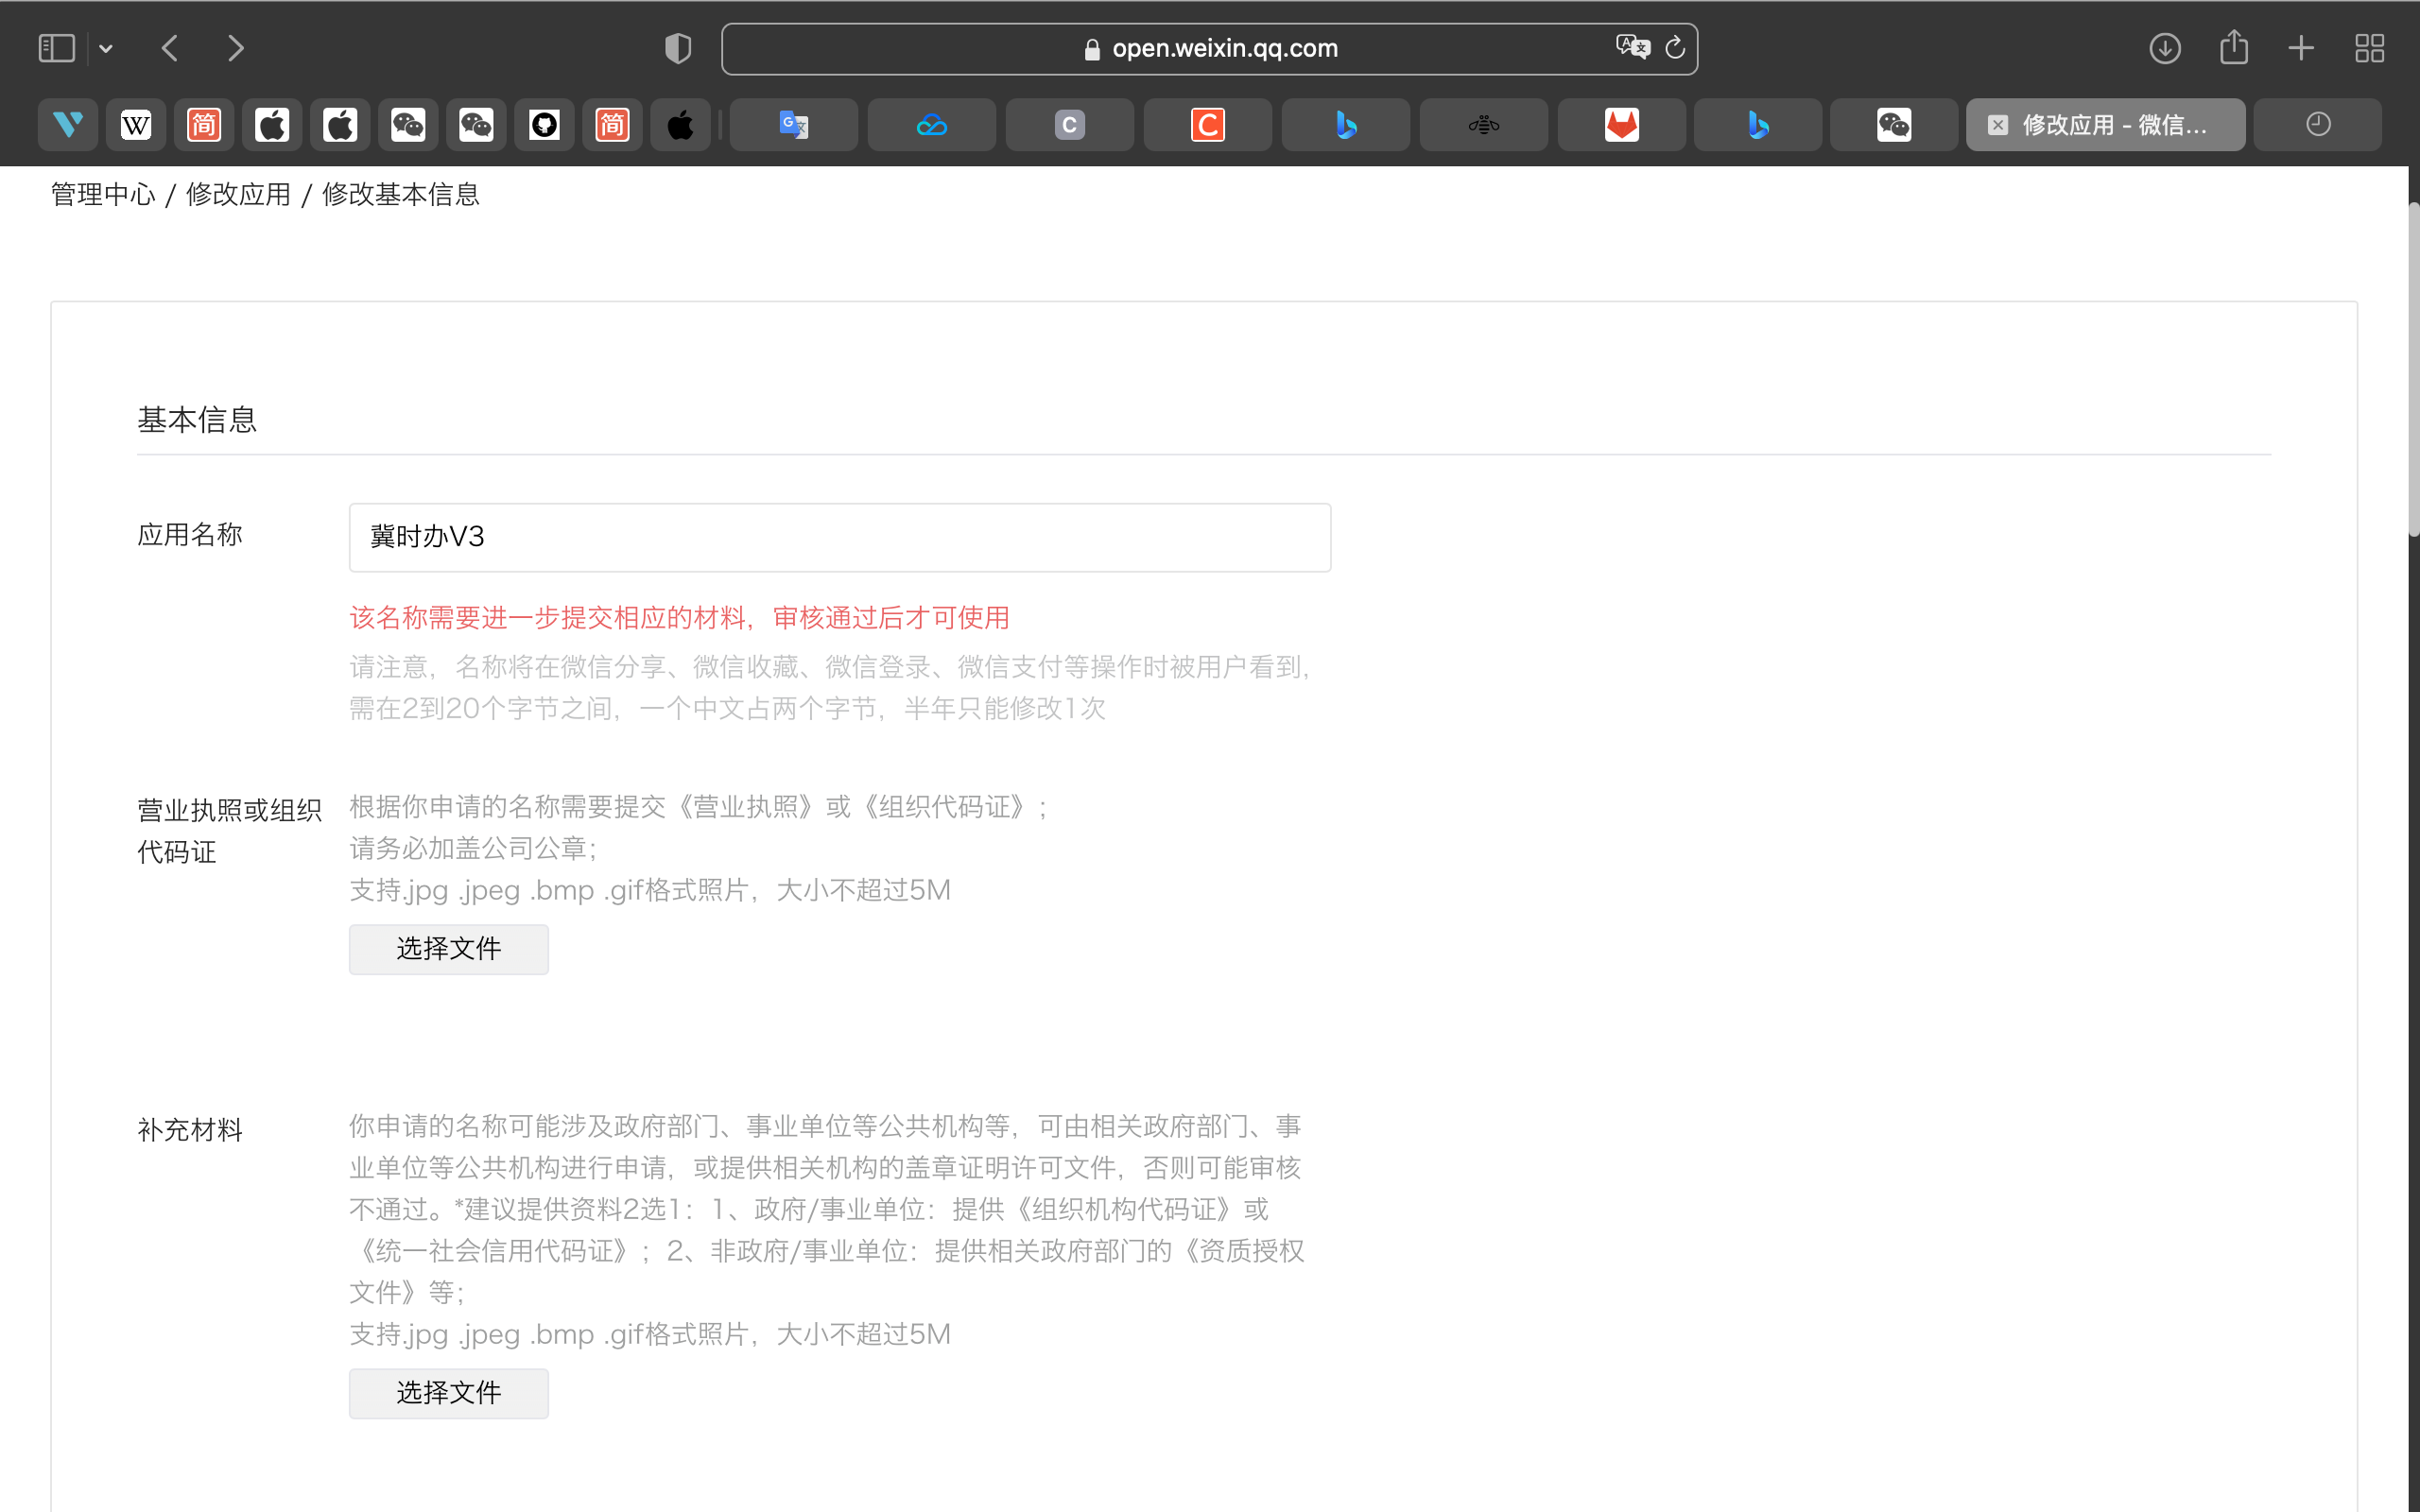2420x1512 pixels.
Task: Open the Wikipedia pinned tab
Action: (136, 125)
